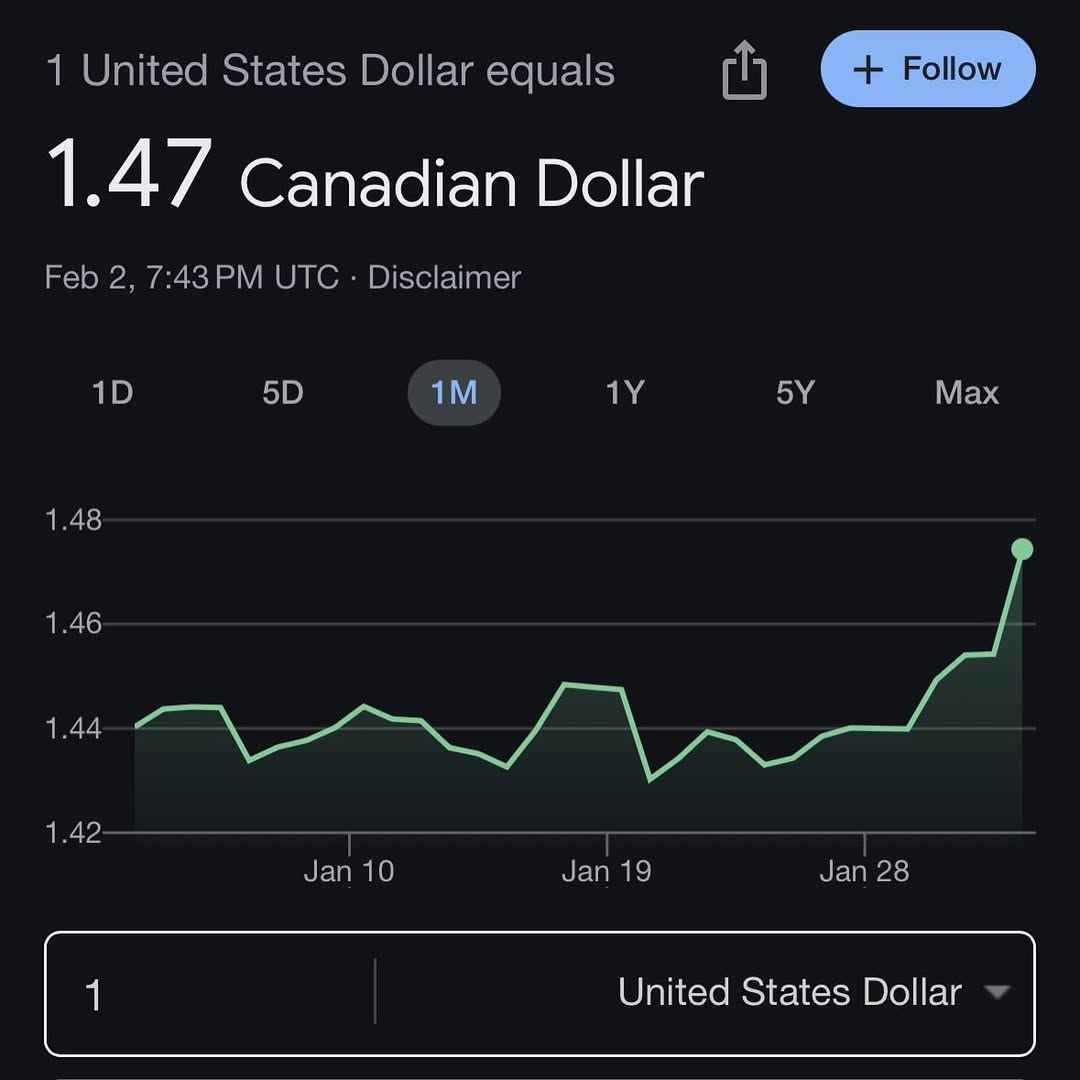Switch to the 5Y range tab

click(795, 393)
